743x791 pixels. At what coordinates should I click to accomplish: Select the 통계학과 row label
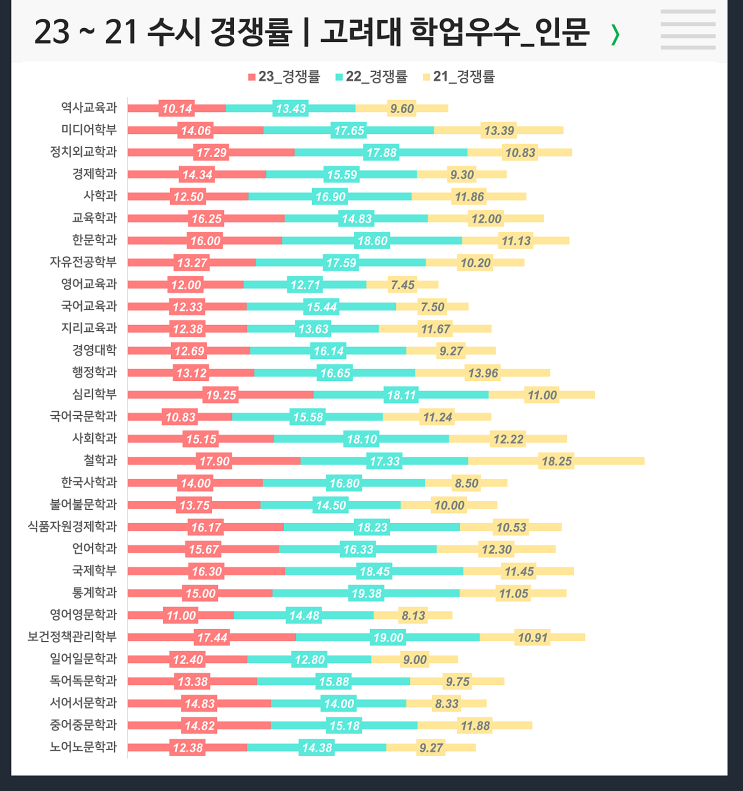pyautogui.click(x=94, y=593)
